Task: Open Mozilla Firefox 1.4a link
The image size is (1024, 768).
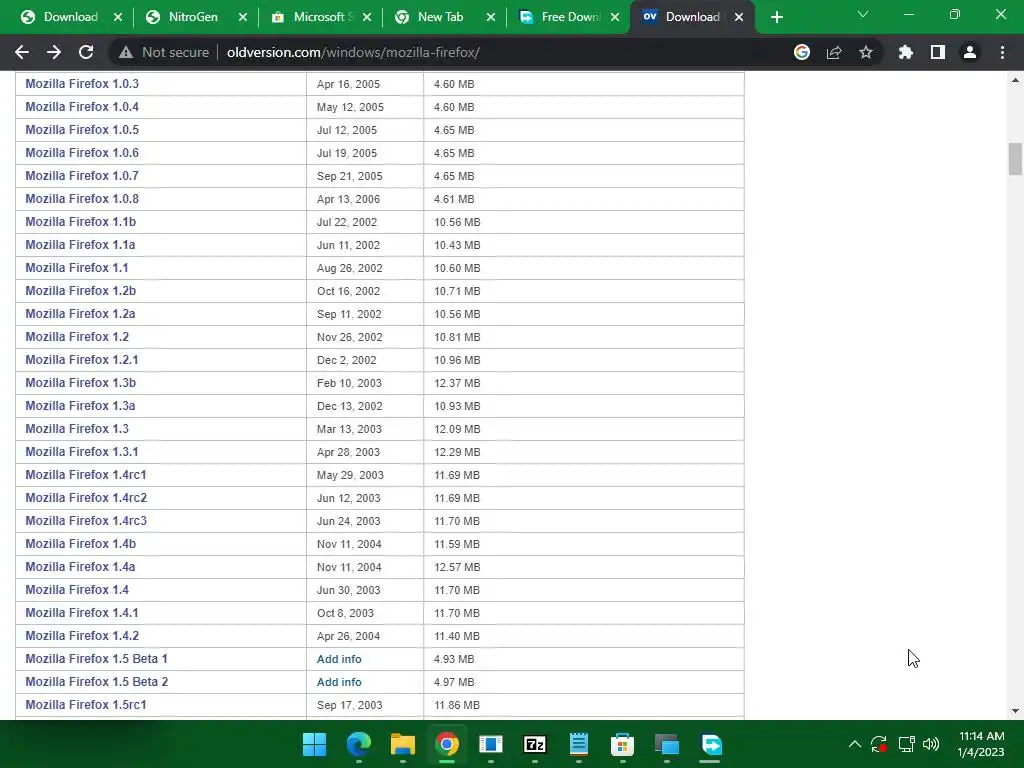Action: pyautogui.click(x=80, y=566)
